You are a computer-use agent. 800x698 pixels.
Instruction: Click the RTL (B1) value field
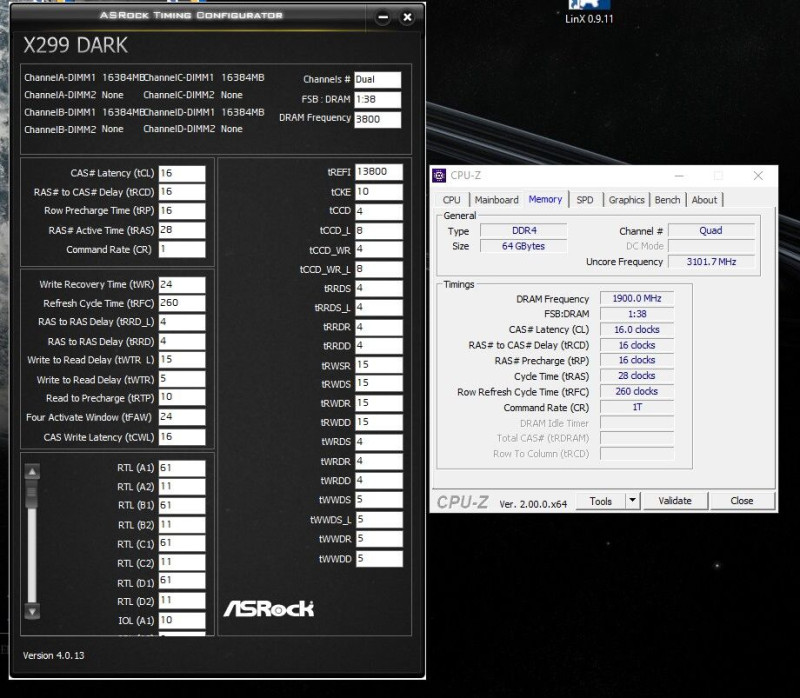tap(182, 506)
